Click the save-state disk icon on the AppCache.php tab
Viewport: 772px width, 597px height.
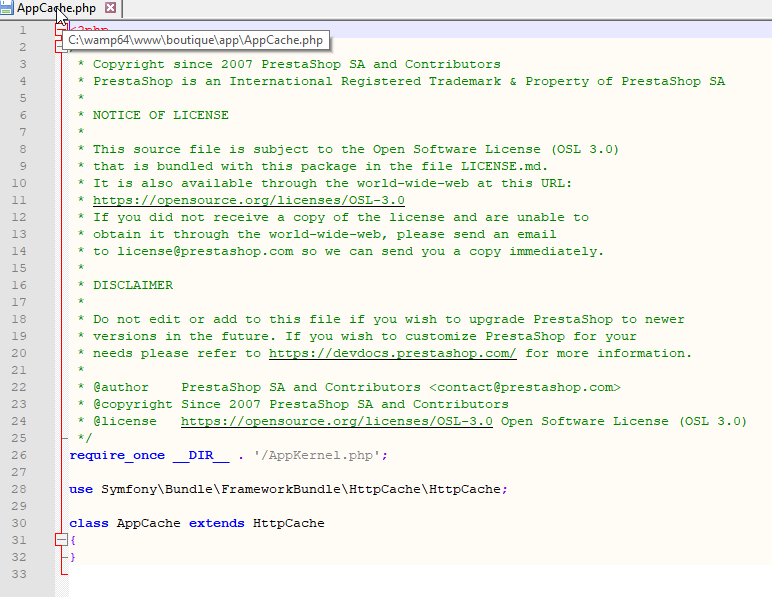coord(6,8)
